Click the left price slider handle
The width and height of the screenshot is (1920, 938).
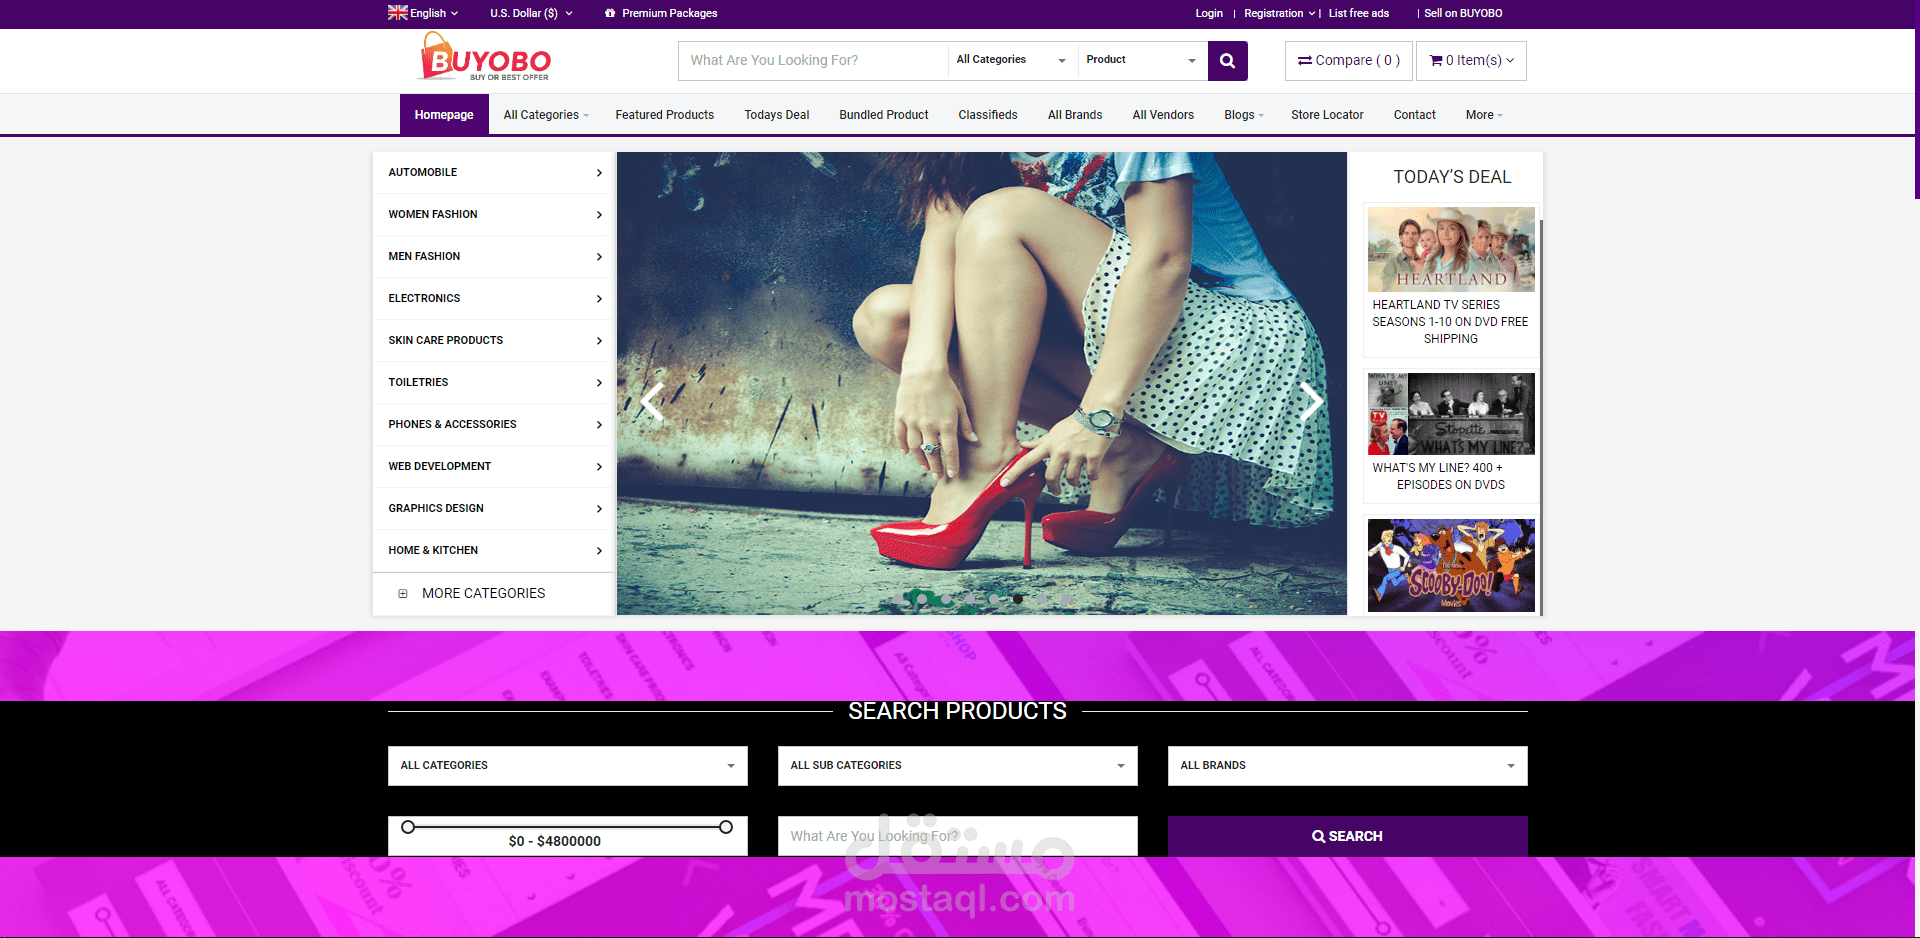(x=408, y=827)
